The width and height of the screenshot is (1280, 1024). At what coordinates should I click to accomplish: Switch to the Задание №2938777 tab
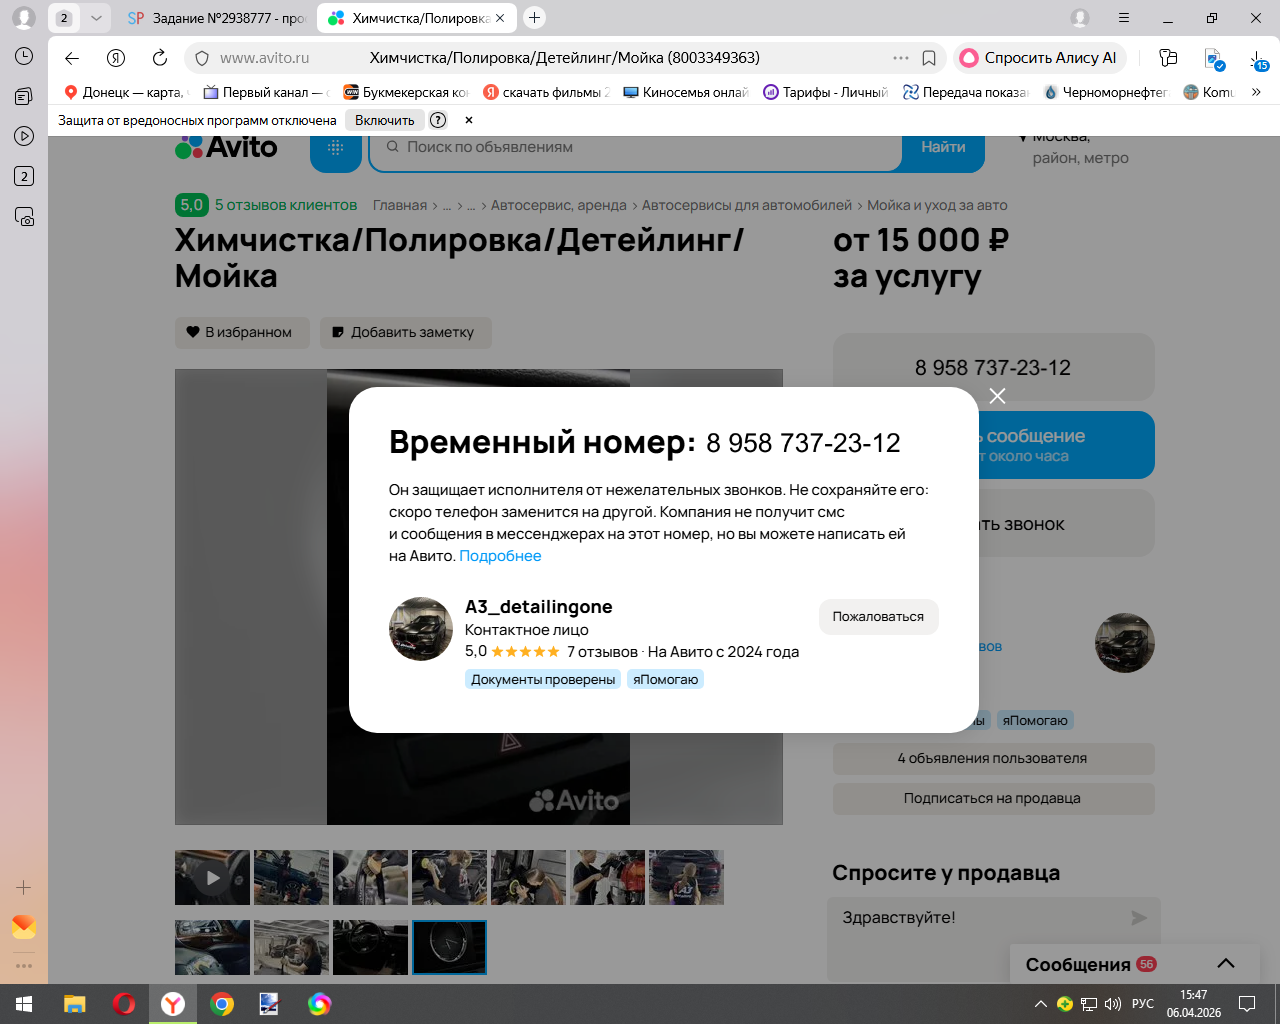point(216,18)
